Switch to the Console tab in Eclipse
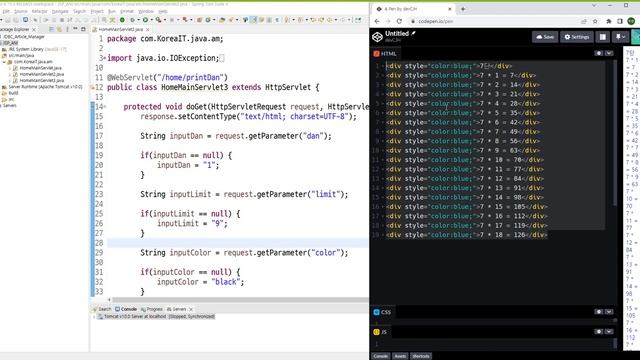This screenshot has width=640, height=360. click(126, 309)
